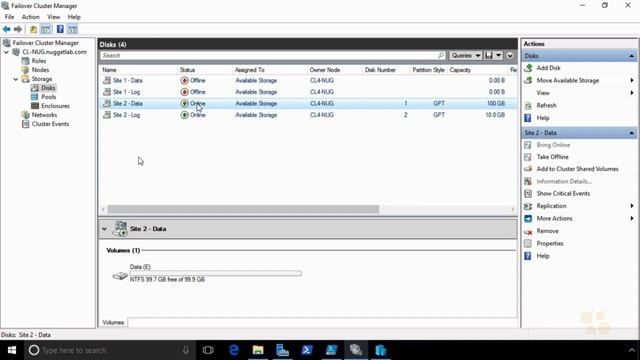Sort by the Owner Node column header
The height and width of the screenshot is (360, 640).
point(324,70)
